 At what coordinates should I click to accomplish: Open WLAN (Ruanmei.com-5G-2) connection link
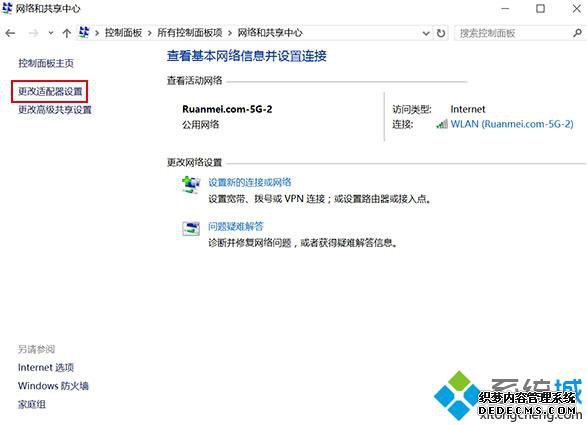512,124
